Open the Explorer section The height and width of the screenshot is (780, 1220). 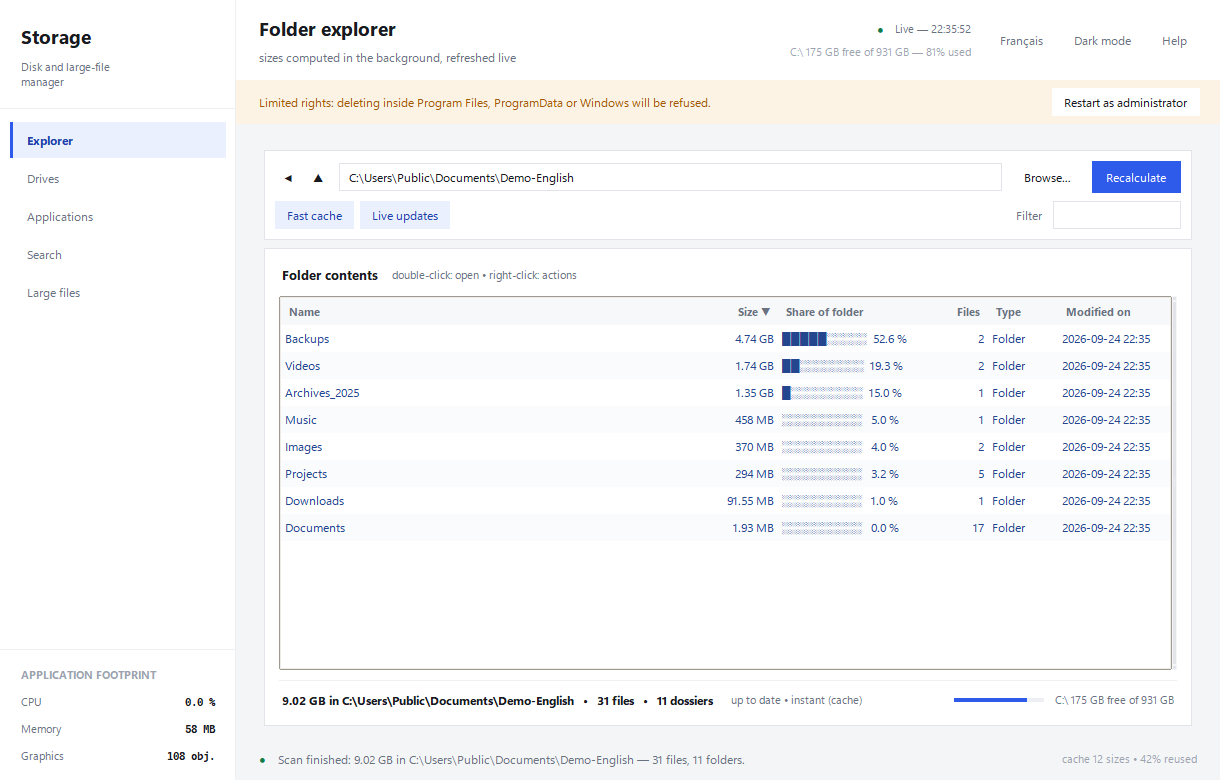pos(118,141)
